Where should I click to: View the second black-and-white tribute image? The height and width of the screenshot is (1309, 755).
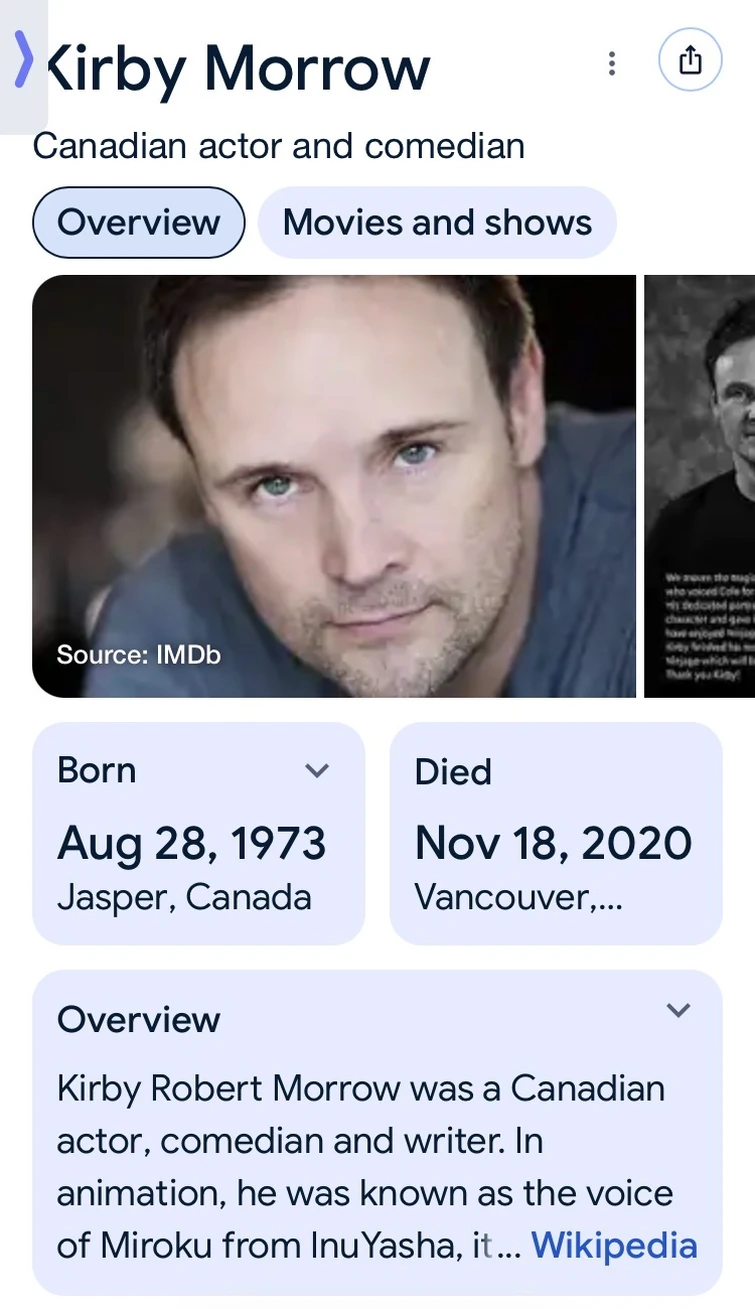(x=699, y=485)
